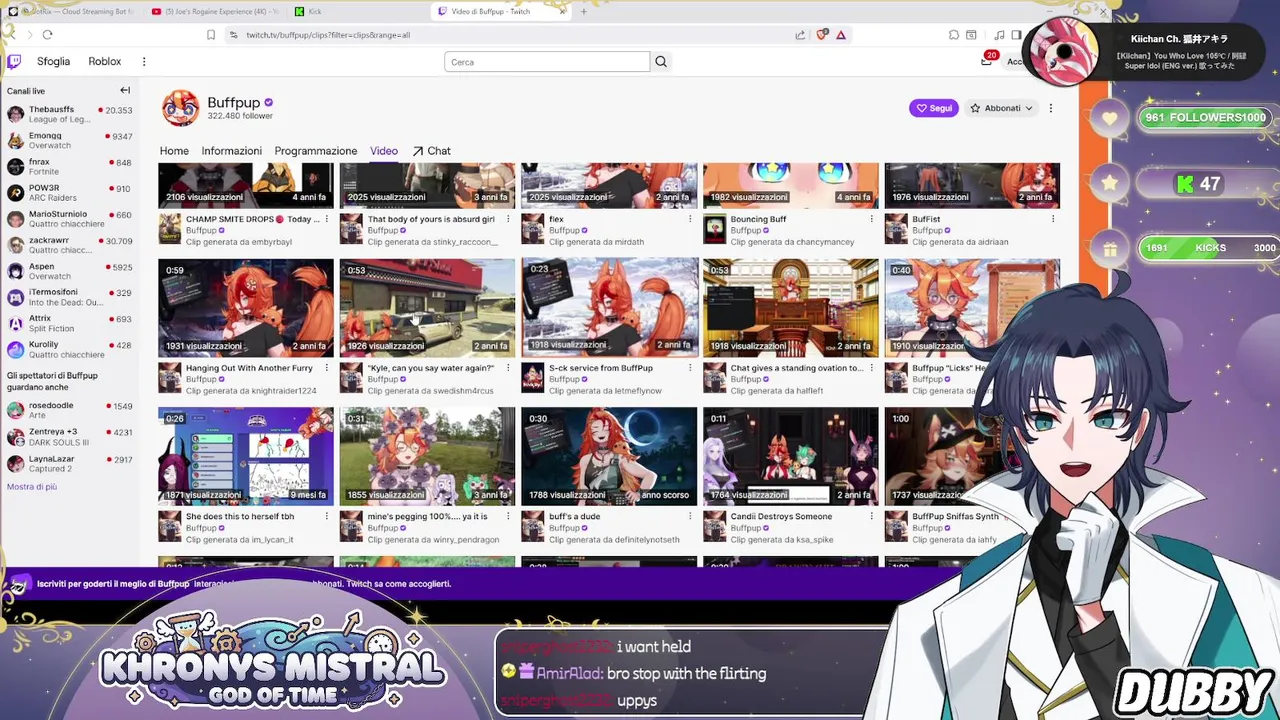Image resolution: width=1280 pixels, height=720 pixels.
Task: Play the 'Kyle, can you say water again?' thumbnail
Action: (x=427, y=308)
